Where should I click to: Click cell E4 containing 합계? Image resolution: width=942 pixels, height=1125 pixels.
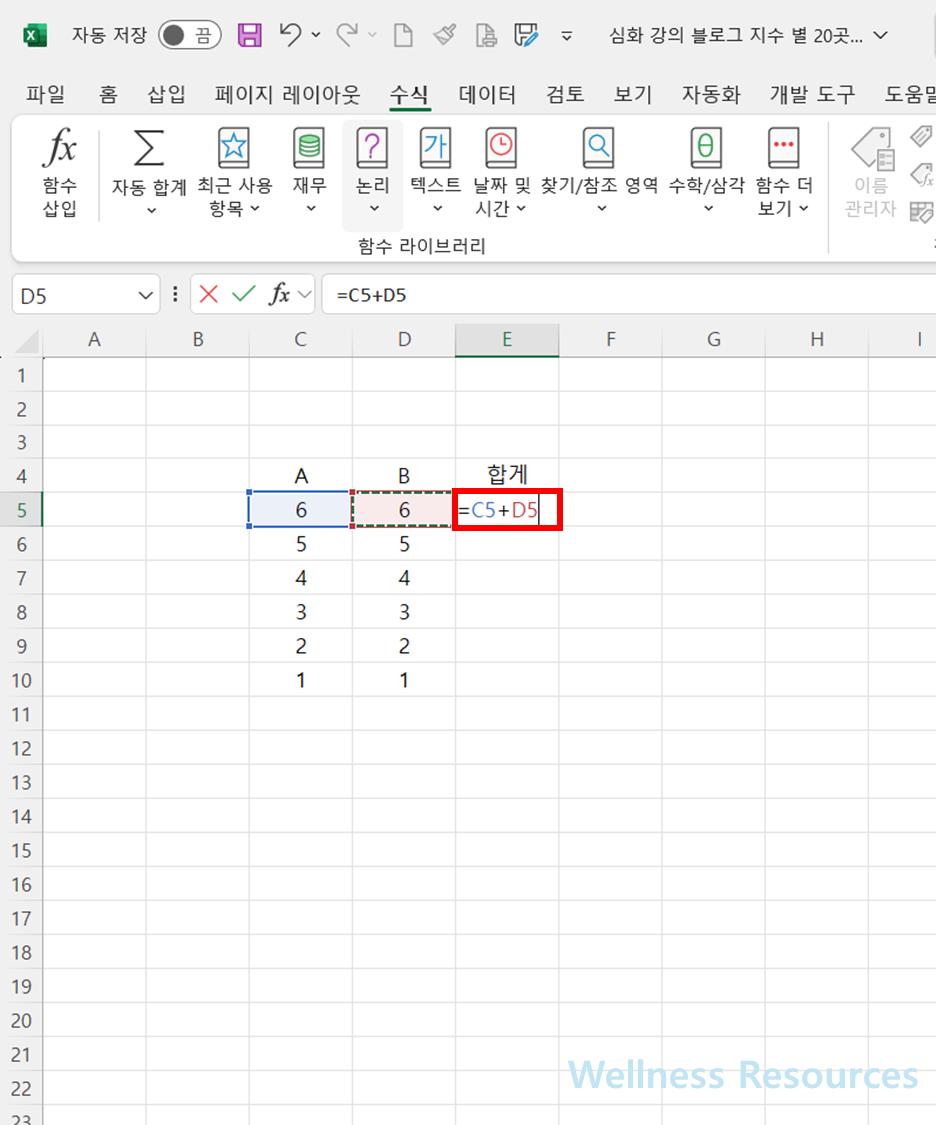pos(507,474)
